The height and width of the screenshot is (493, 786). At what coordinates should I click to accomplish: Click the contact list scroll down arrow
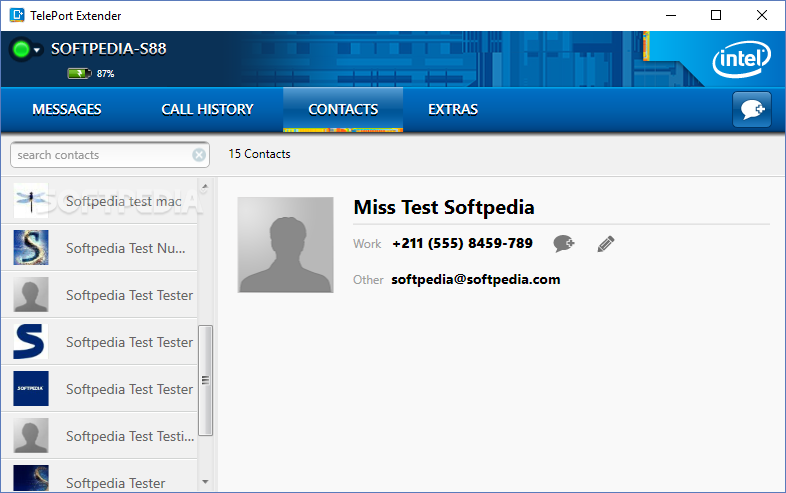tap(205, 482)
